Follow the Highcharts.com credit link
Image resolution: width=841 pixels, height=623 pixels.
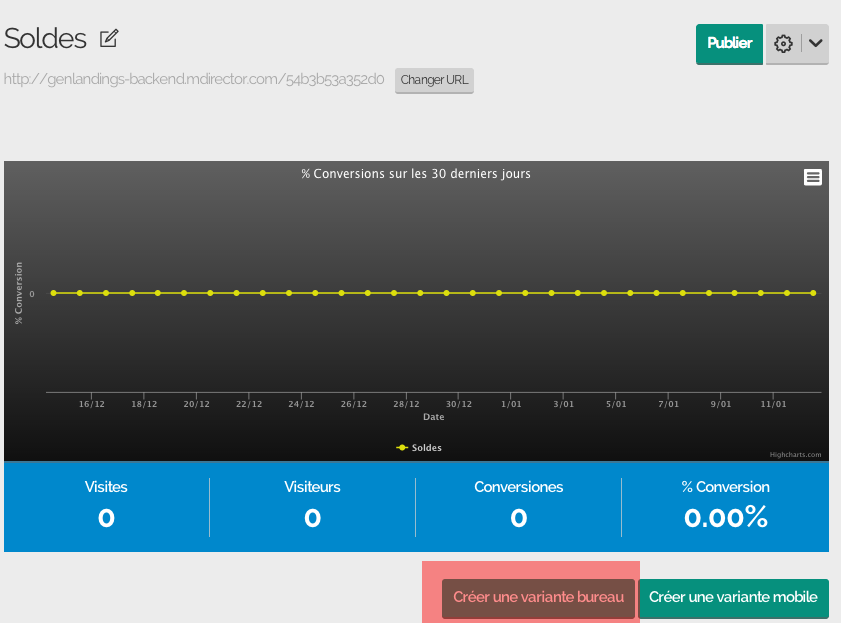795,454
